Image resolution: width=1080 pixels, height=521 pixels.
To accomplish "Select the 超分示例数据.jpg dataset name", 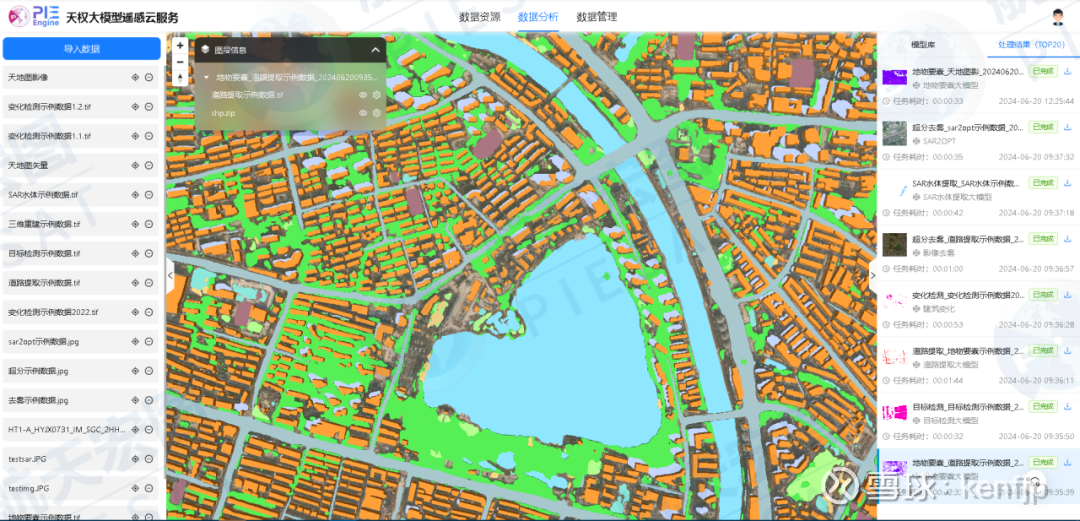I will click(38, 371).
